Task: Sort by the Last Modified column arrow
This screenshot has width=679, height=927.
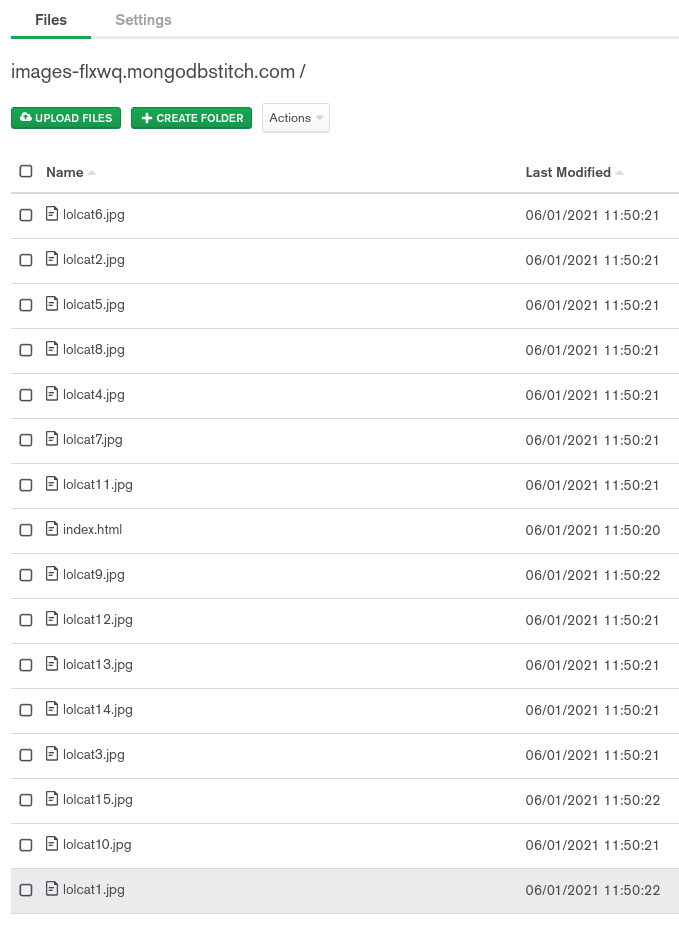Action: point(620,173)
